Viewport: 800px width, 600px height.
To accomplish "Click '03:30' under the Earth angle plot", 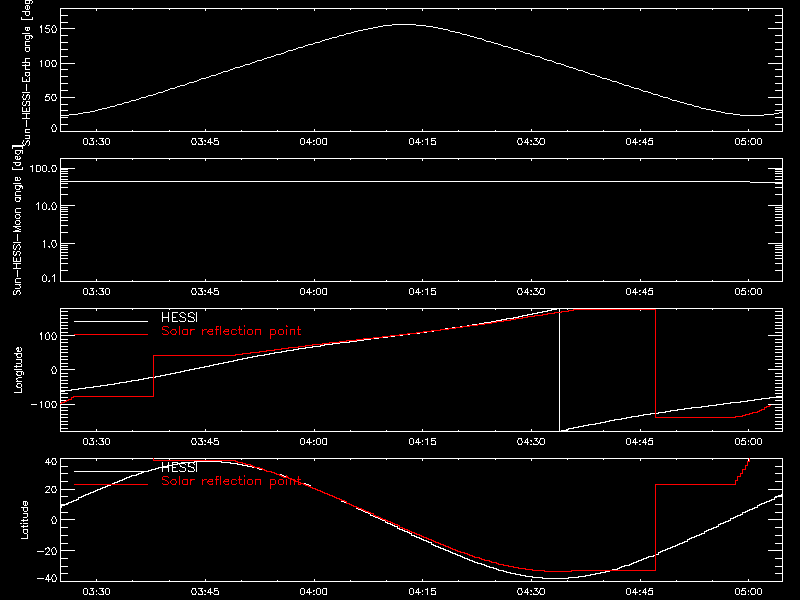I will [96, 142].
